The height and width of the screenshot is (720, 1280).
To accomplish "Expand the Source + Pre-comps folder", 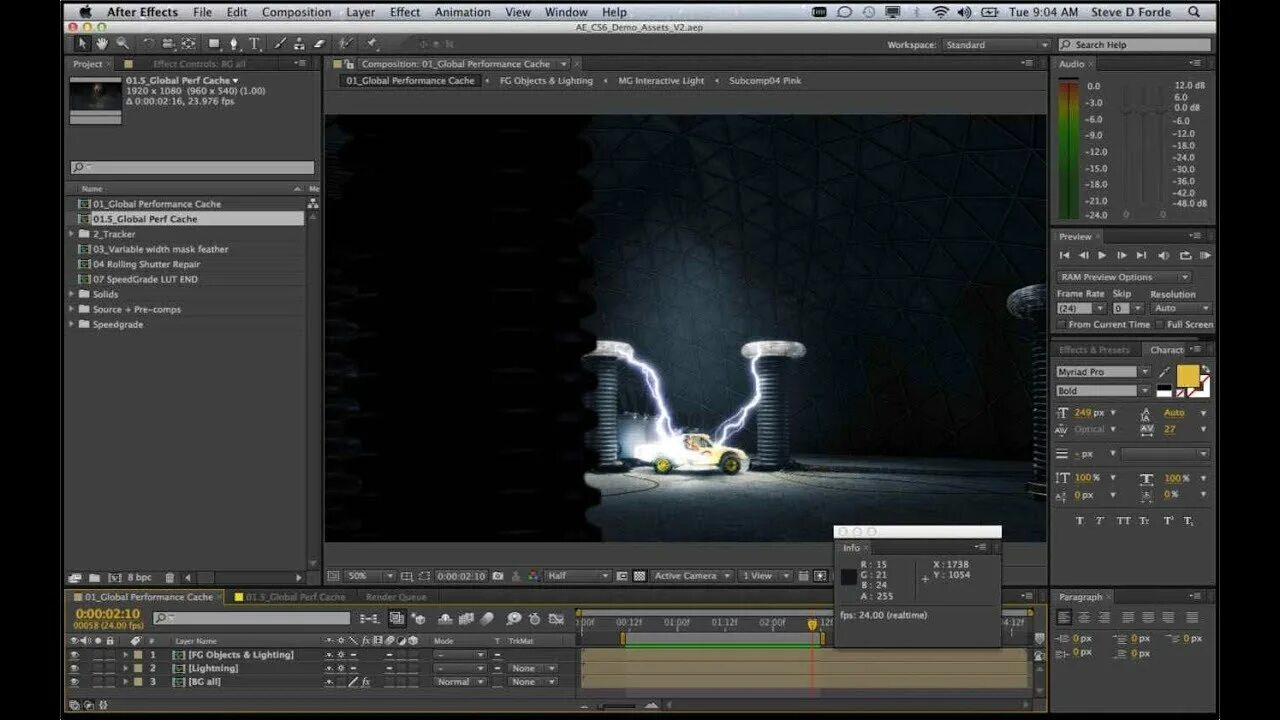I will coord(72,309).
